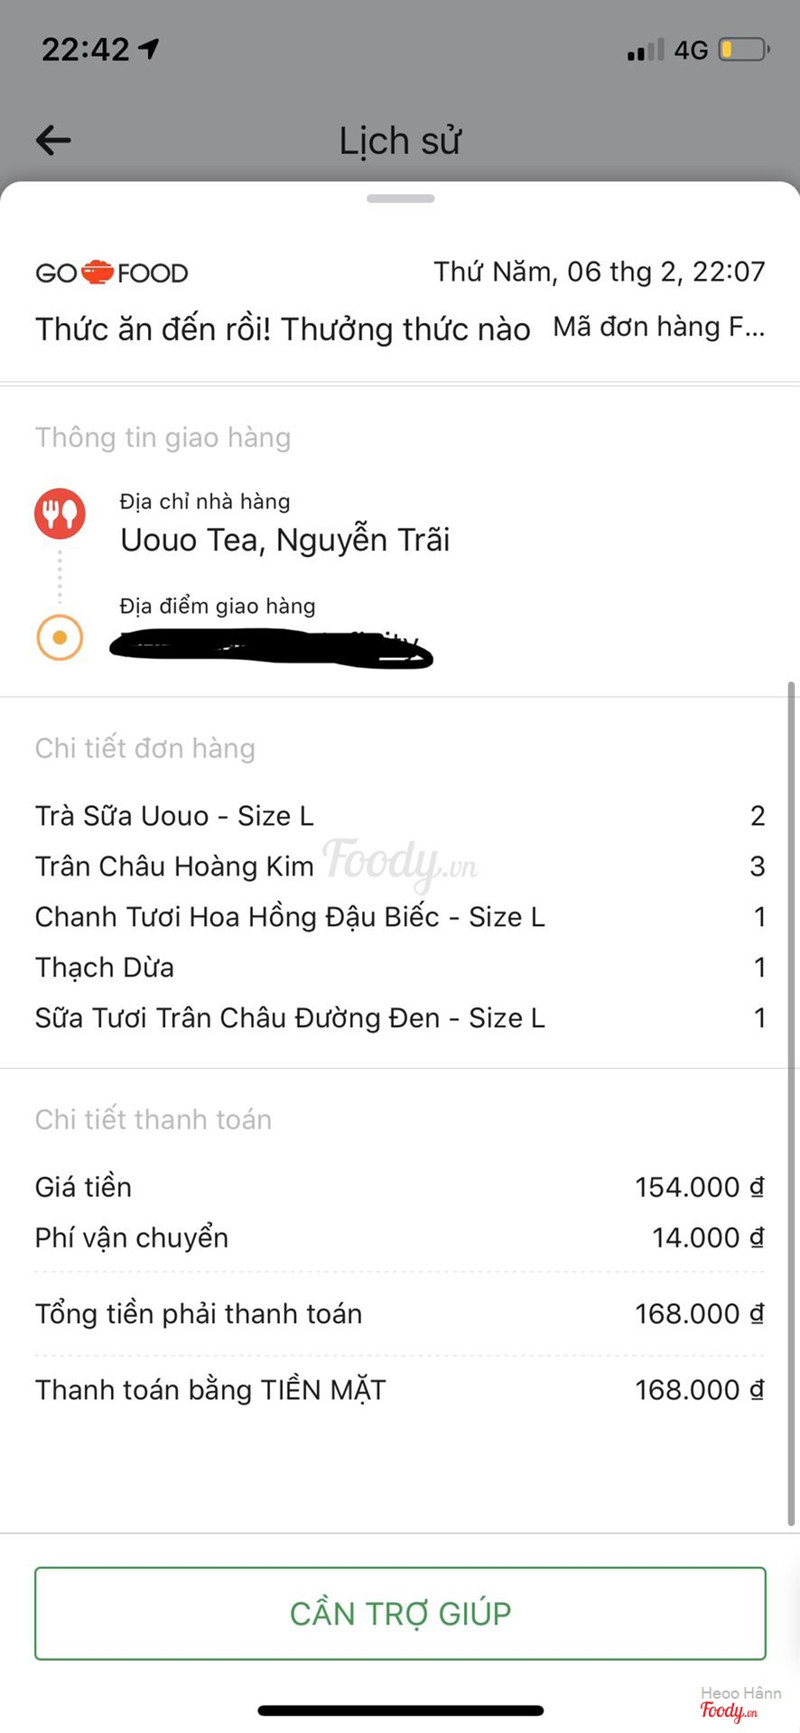The width and height of the screenshot is (800, 1733).
Task: Open restaurant Uouo Tea, Nguyễn Trãi
Action: pyautogui.click(x=285, y=540)
